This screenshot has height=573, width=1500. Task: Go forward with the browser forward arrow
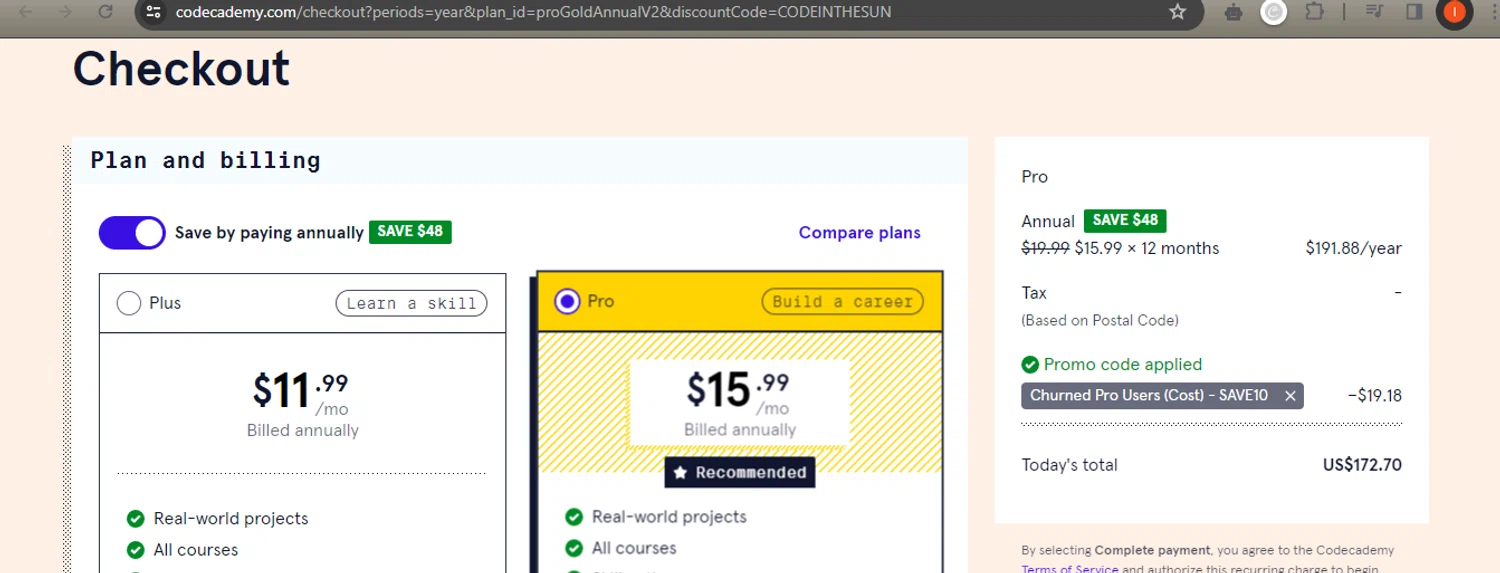(65, 12)
